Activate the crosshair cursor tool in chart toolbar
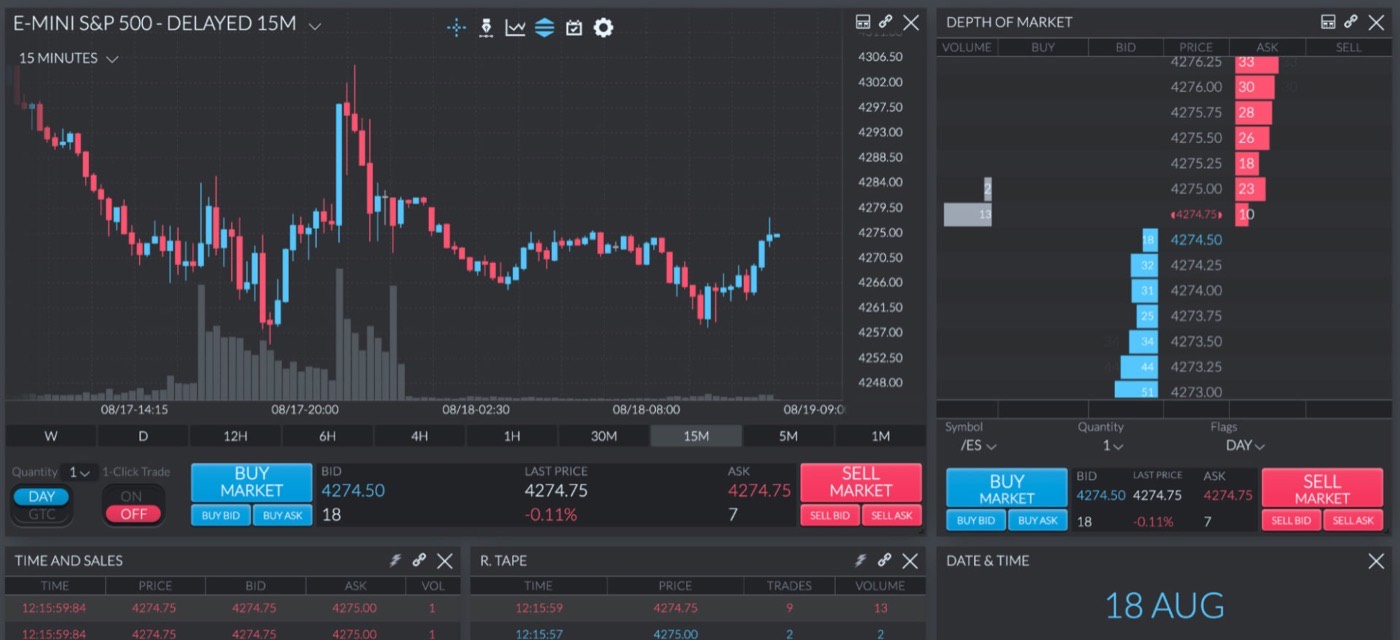 (x=457, y=28)
